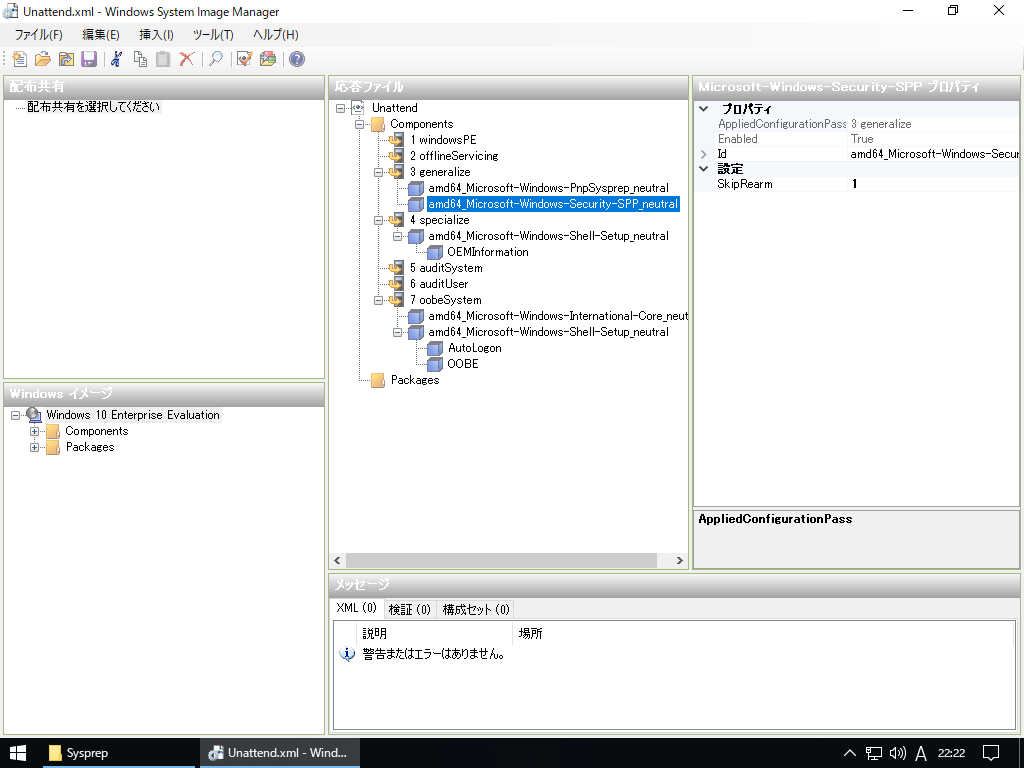The height and width of the screenshot is (768, 1024).
Task: Switch to the 構成セット (0) tab
Action: 475,609
